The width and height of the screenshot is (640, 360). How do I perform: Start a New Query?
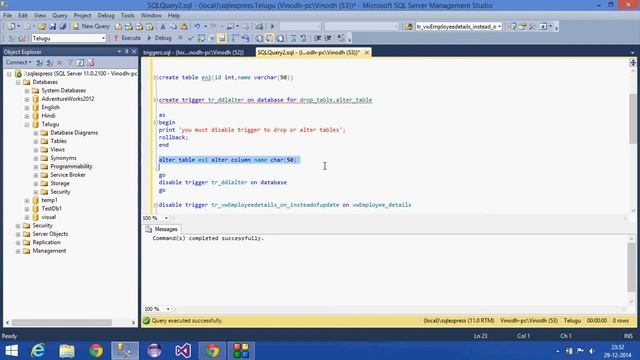[x=91, y=26]
